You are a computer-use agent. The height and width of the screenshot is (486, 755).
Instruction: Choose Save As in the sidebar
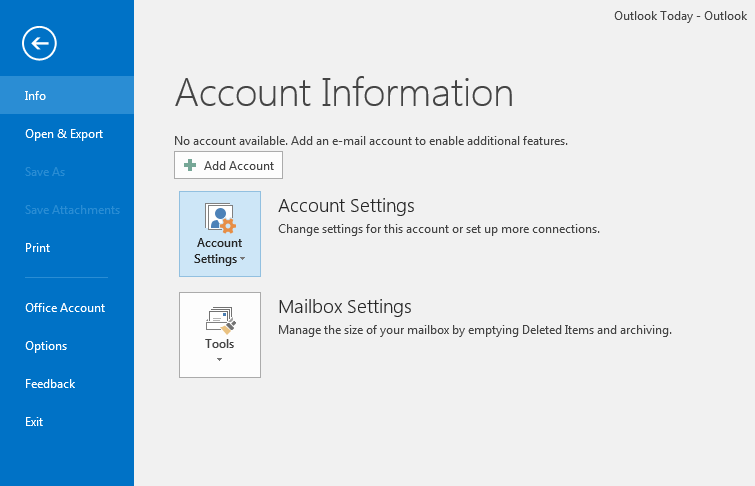pyautogui.click(x=45, y=172)
